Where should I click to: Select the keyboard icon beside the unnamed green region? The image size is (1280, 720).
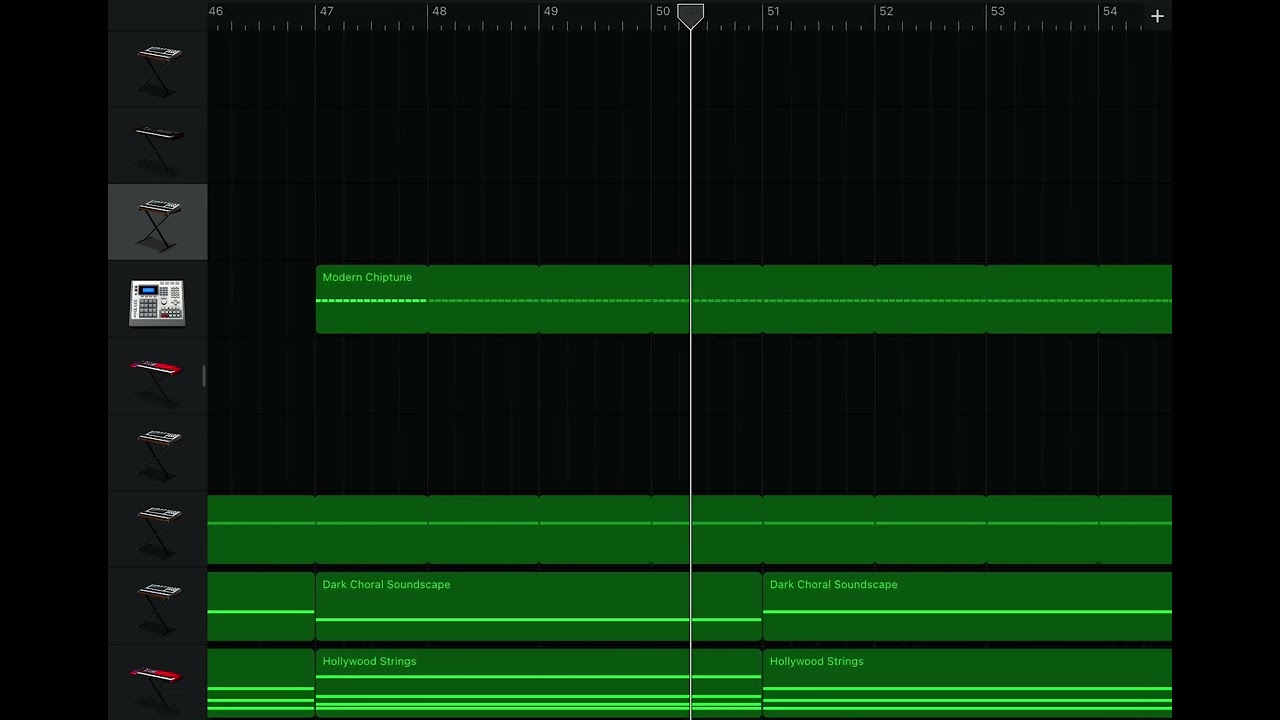coord(158,530)
